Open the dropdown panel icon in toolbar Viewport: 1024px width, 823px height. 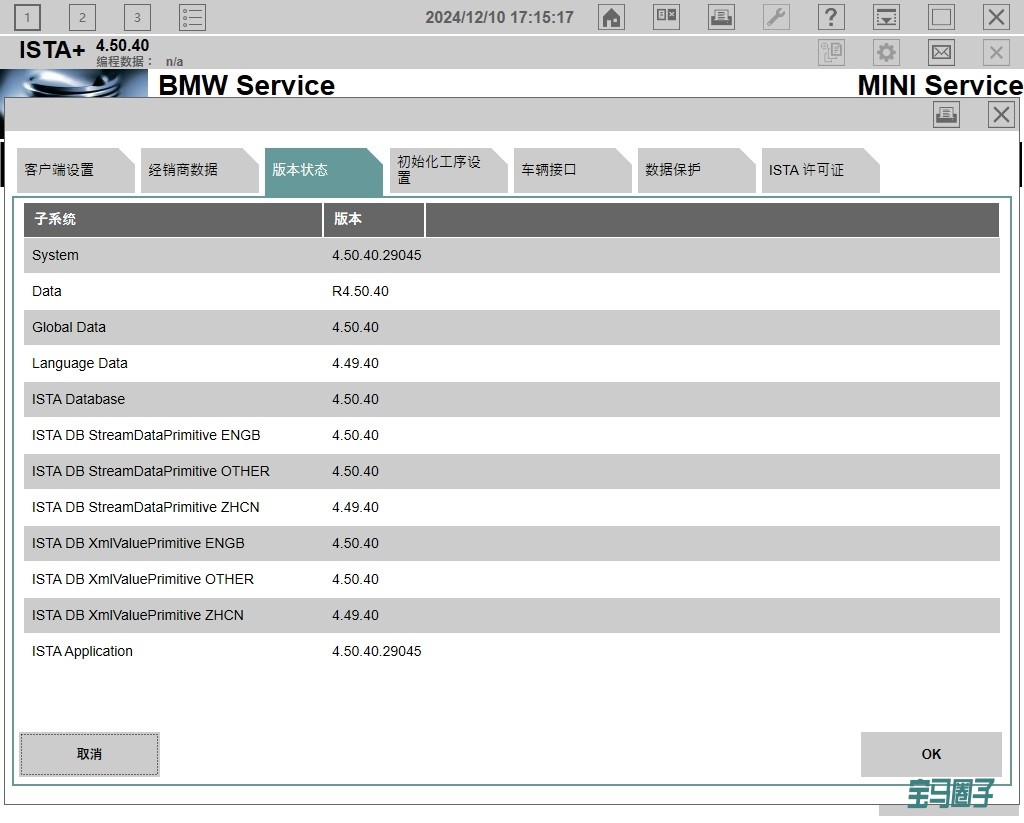[886, 17]
